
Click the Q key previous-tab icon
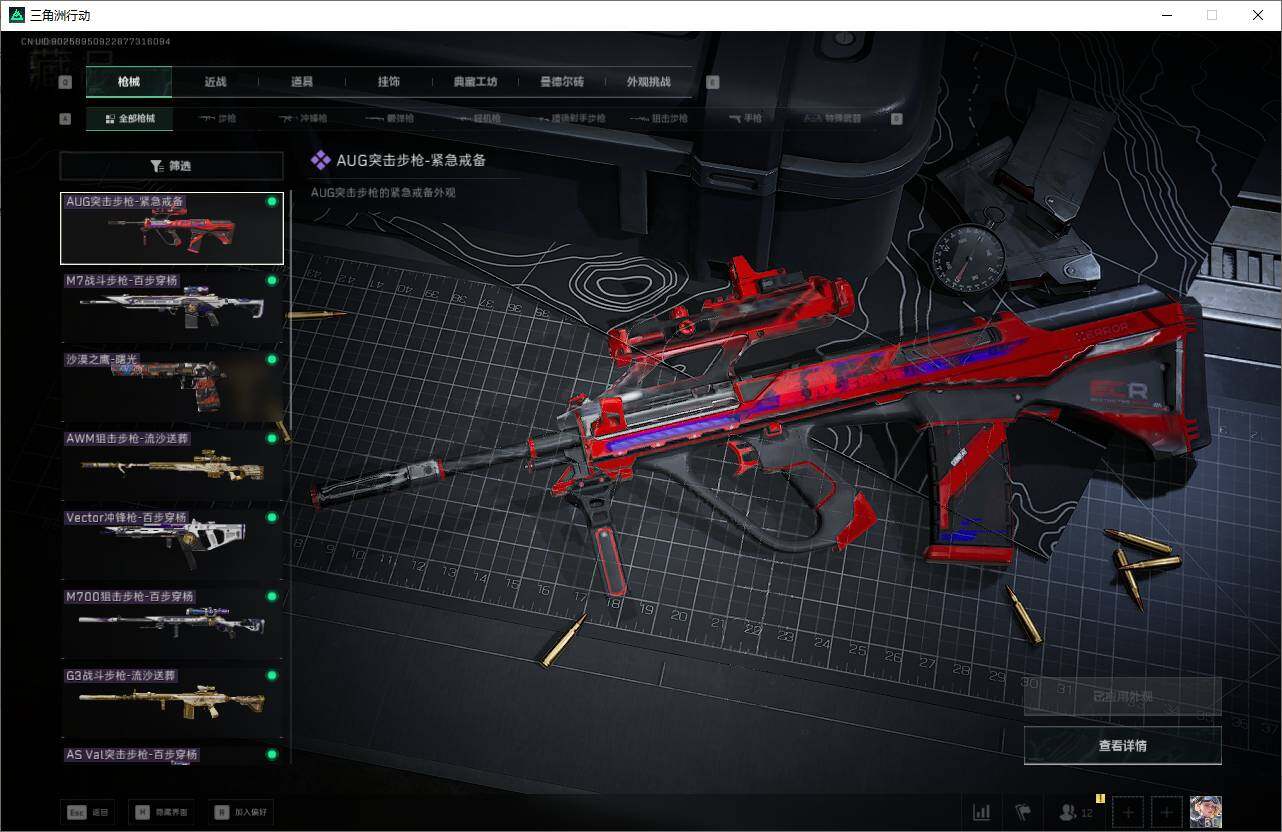(66, 82)
